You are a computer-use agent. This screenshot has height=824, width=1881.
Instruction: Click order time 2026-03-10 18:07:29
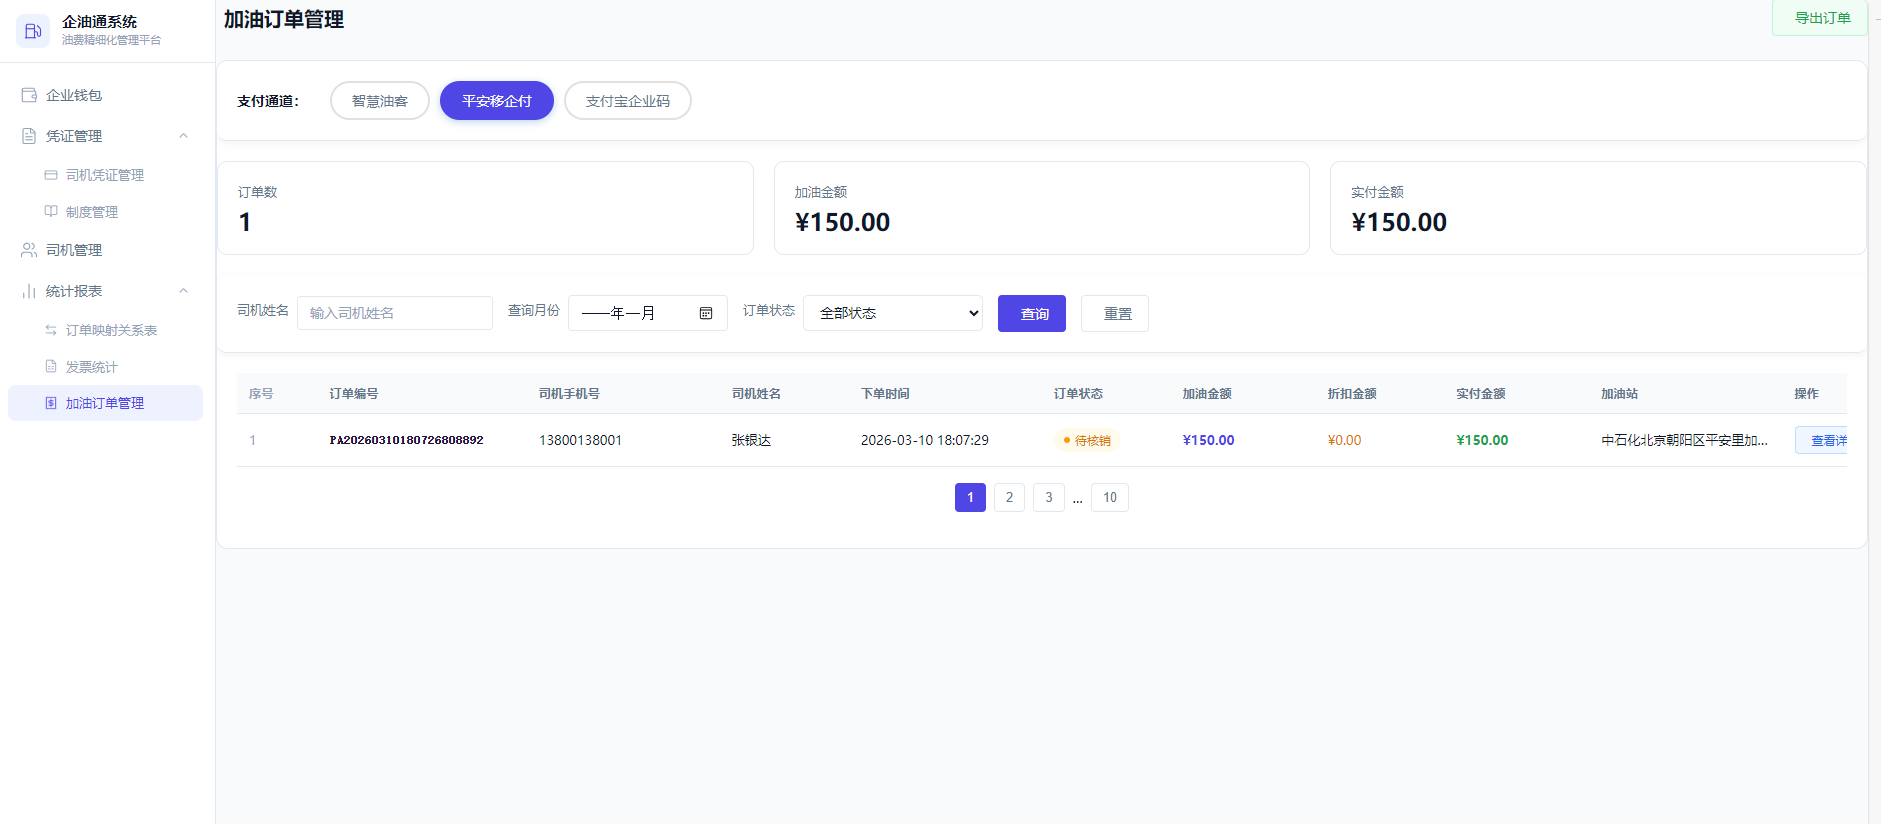tap(925, 440)
